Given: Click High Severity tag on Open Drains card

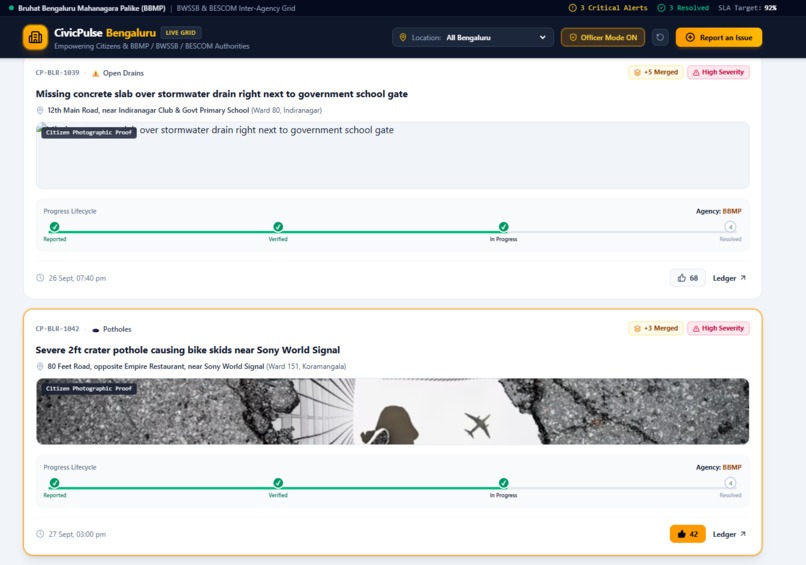Looking at the screenshot, I should point(718,72).
